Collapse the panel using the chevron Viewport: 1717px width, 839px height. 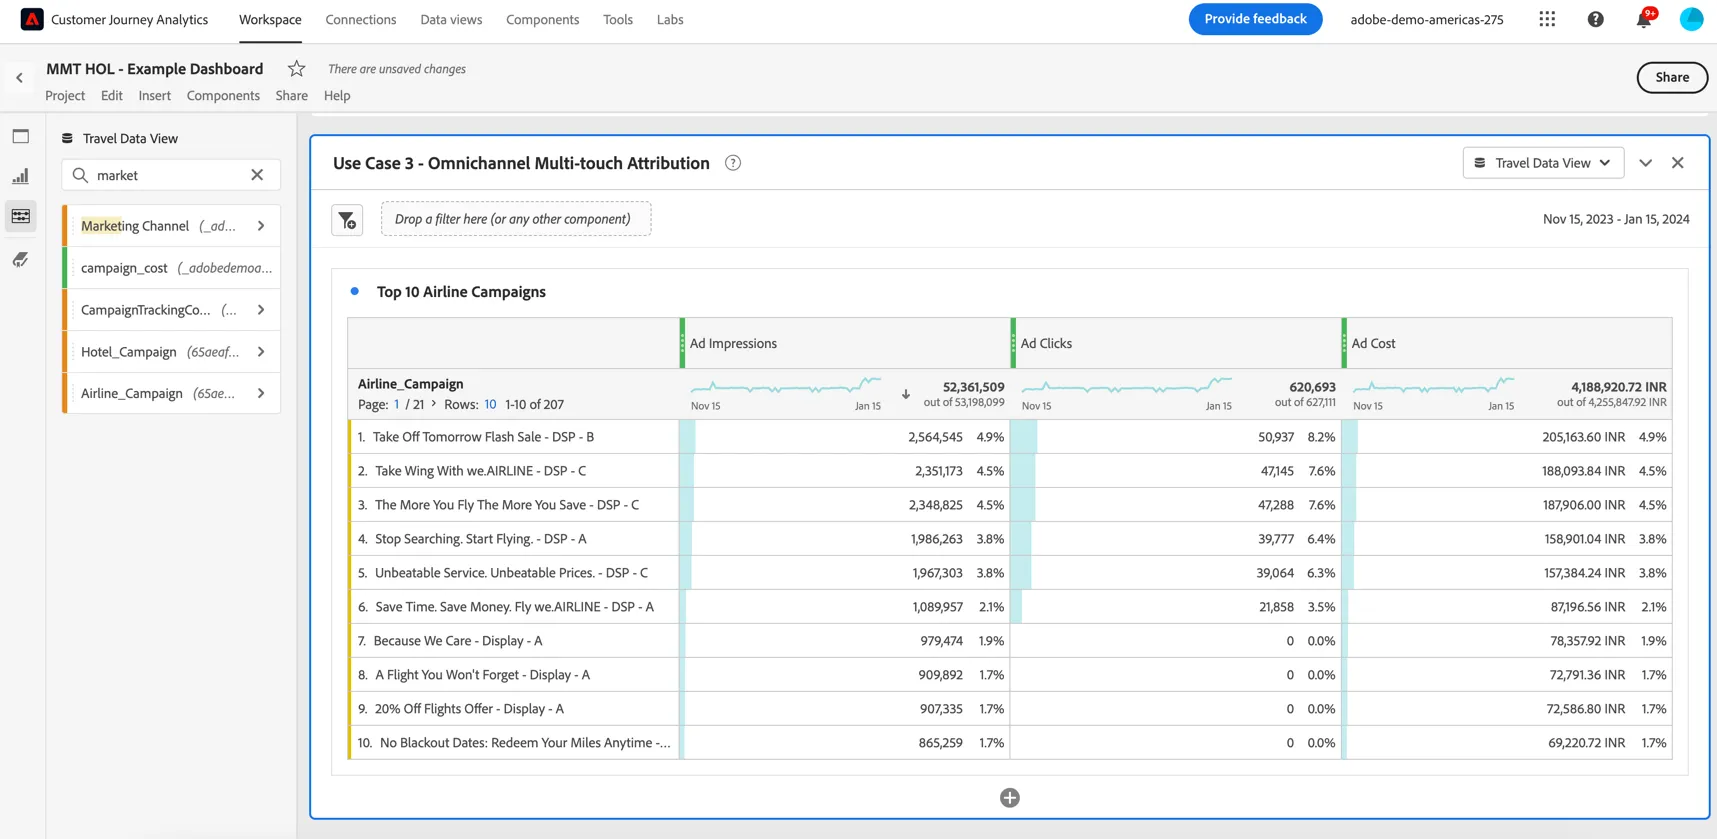tap(1645, 163)
